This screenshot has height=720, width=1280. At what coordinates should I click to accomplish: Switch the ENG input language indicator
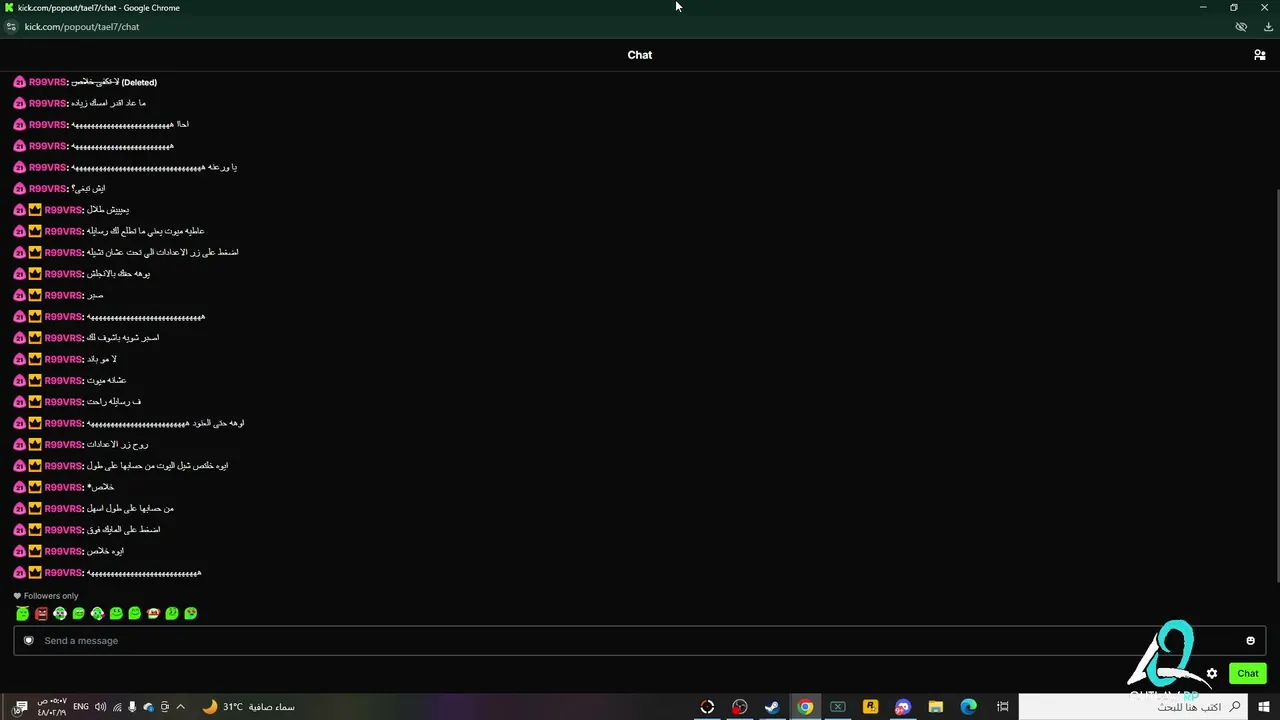pos(81,707)
